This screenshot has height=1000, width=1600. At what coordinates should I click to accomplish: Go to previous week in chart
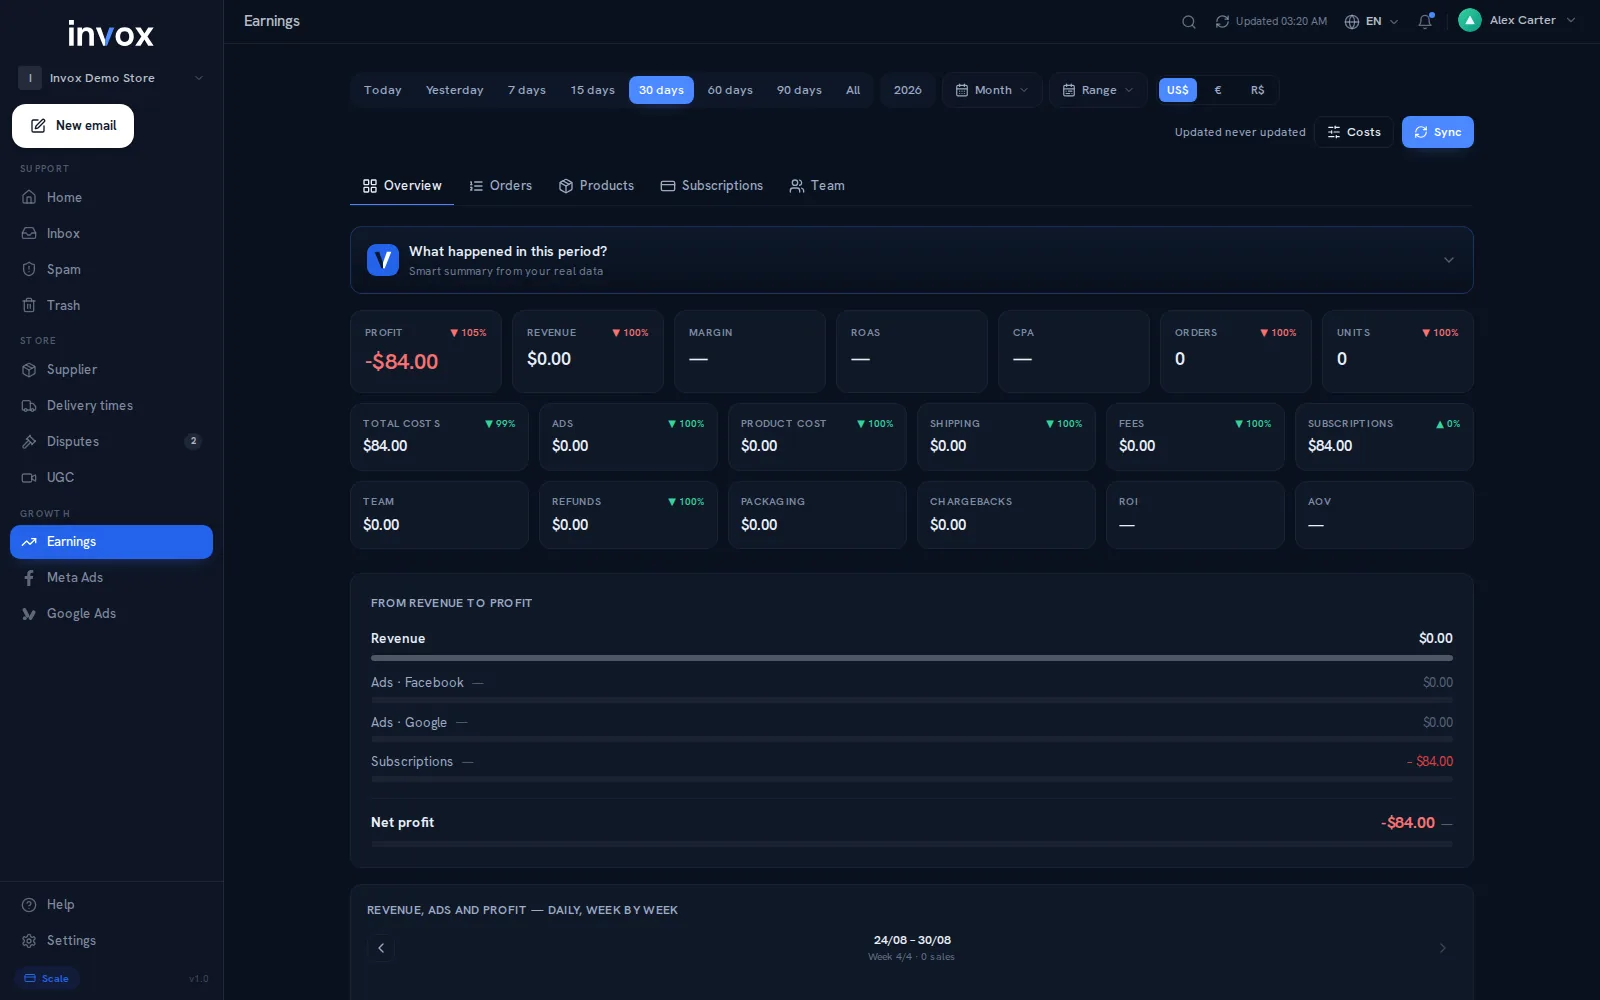click(381, 948)
